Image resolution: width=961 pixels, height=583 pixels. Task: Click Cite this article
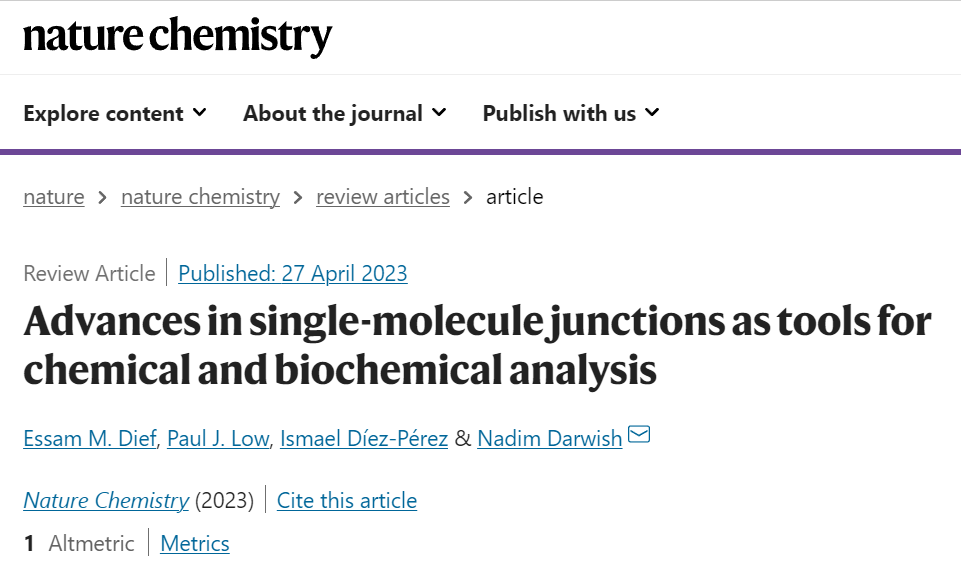[347, 500]
